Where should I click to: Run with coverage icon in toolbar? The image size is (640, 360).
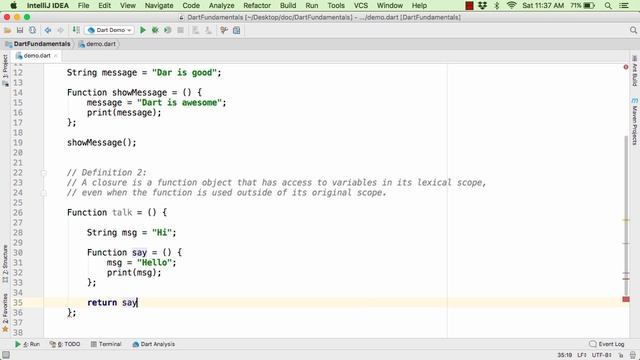(x=168, y=30)
